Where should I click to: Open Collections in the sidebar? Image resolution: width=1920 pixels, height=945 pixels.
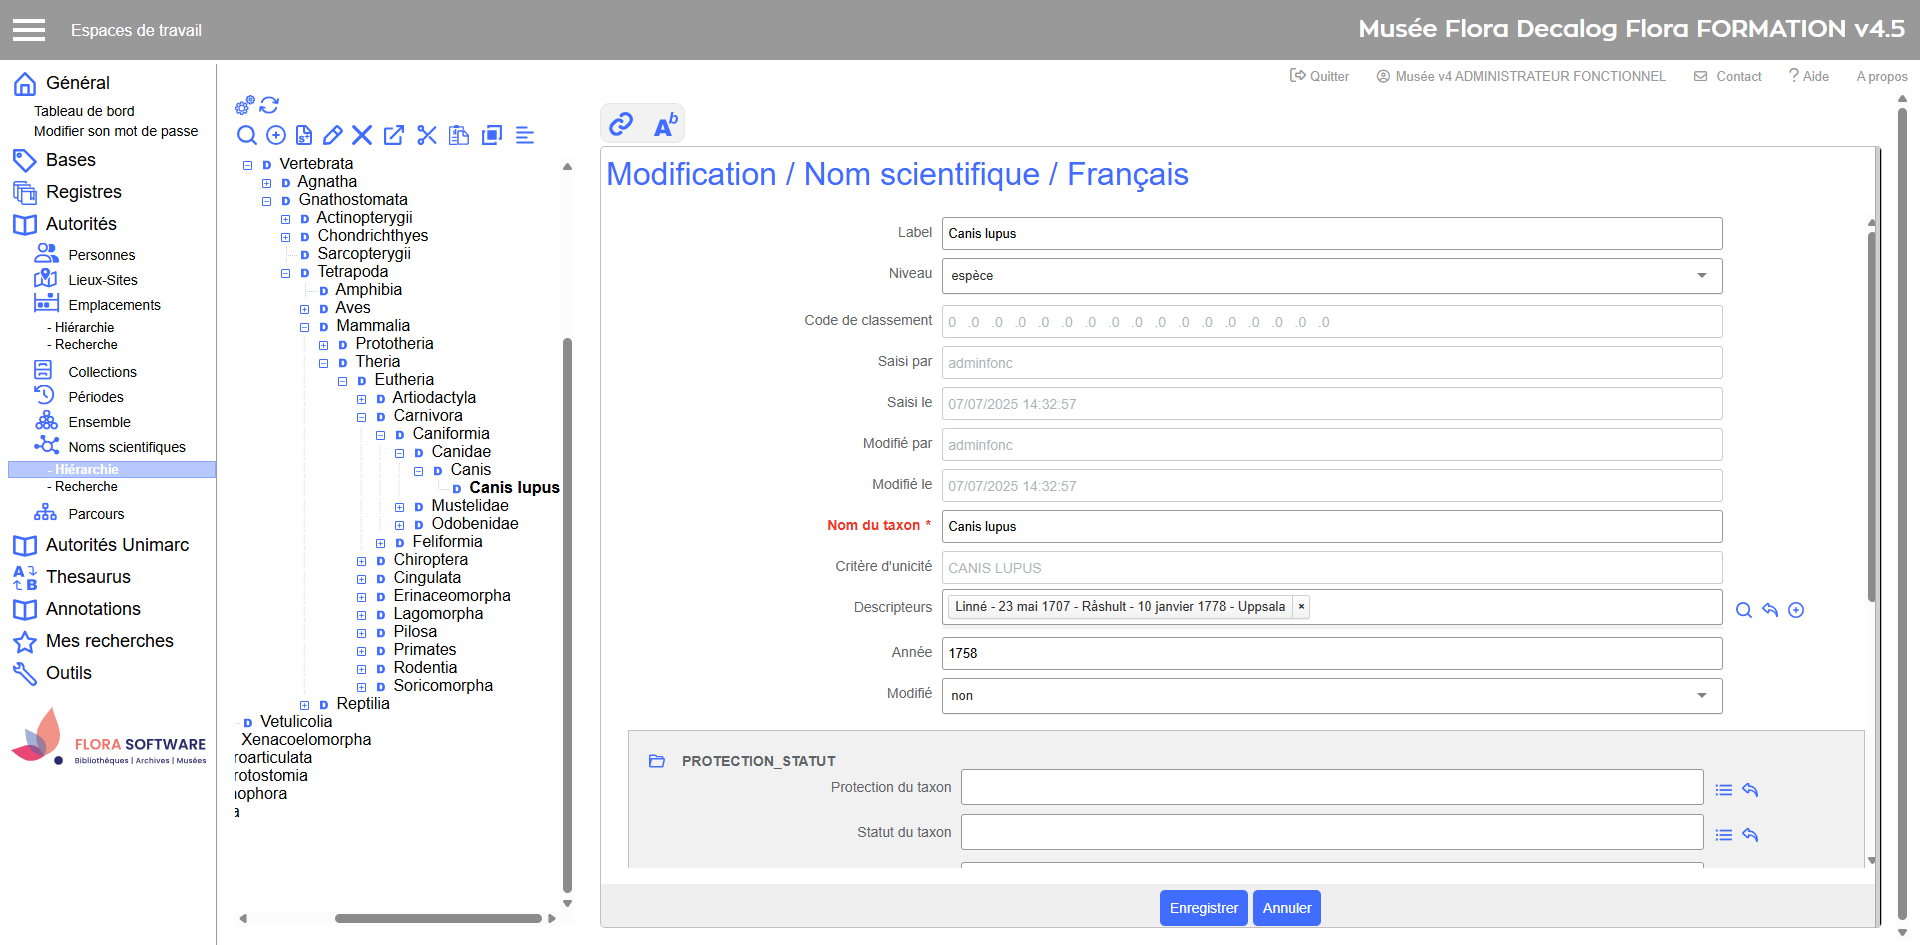click(102, 372)
